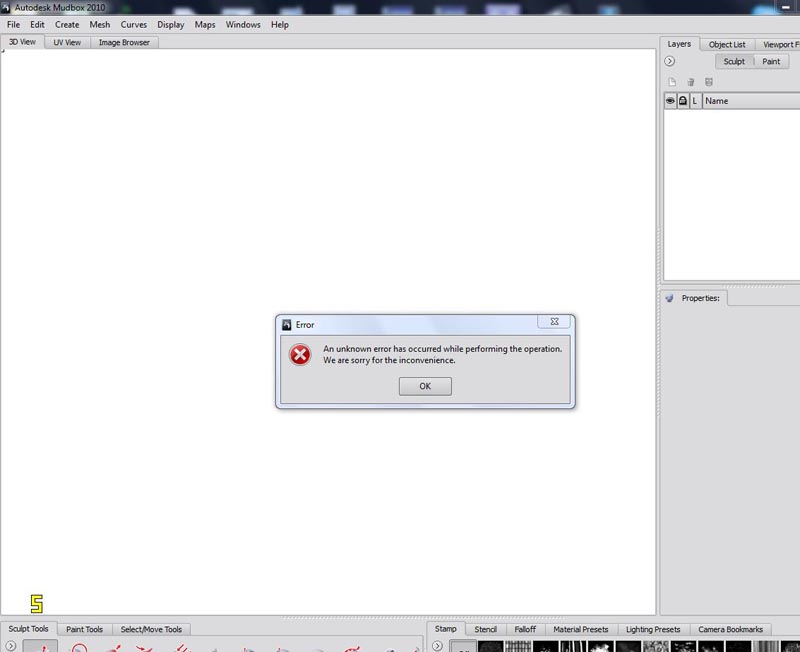Open the Maps menu

point(205,24)
